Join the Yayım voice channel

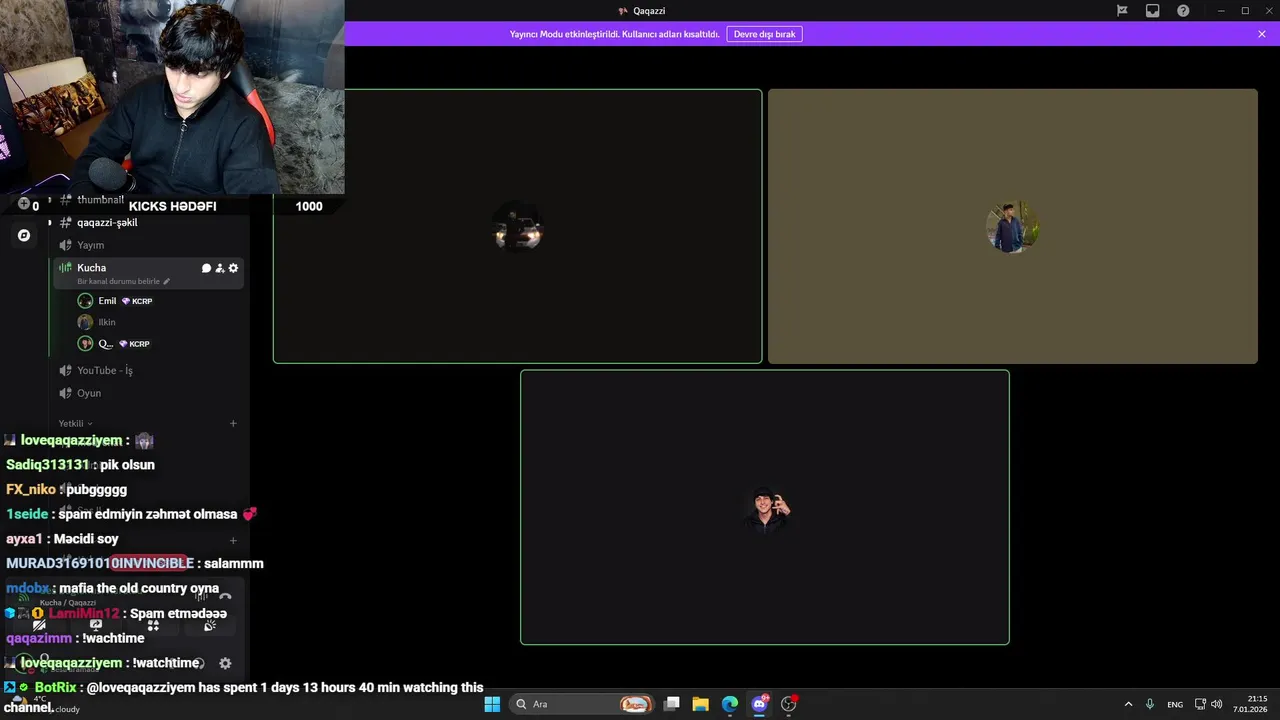point(90,245)
